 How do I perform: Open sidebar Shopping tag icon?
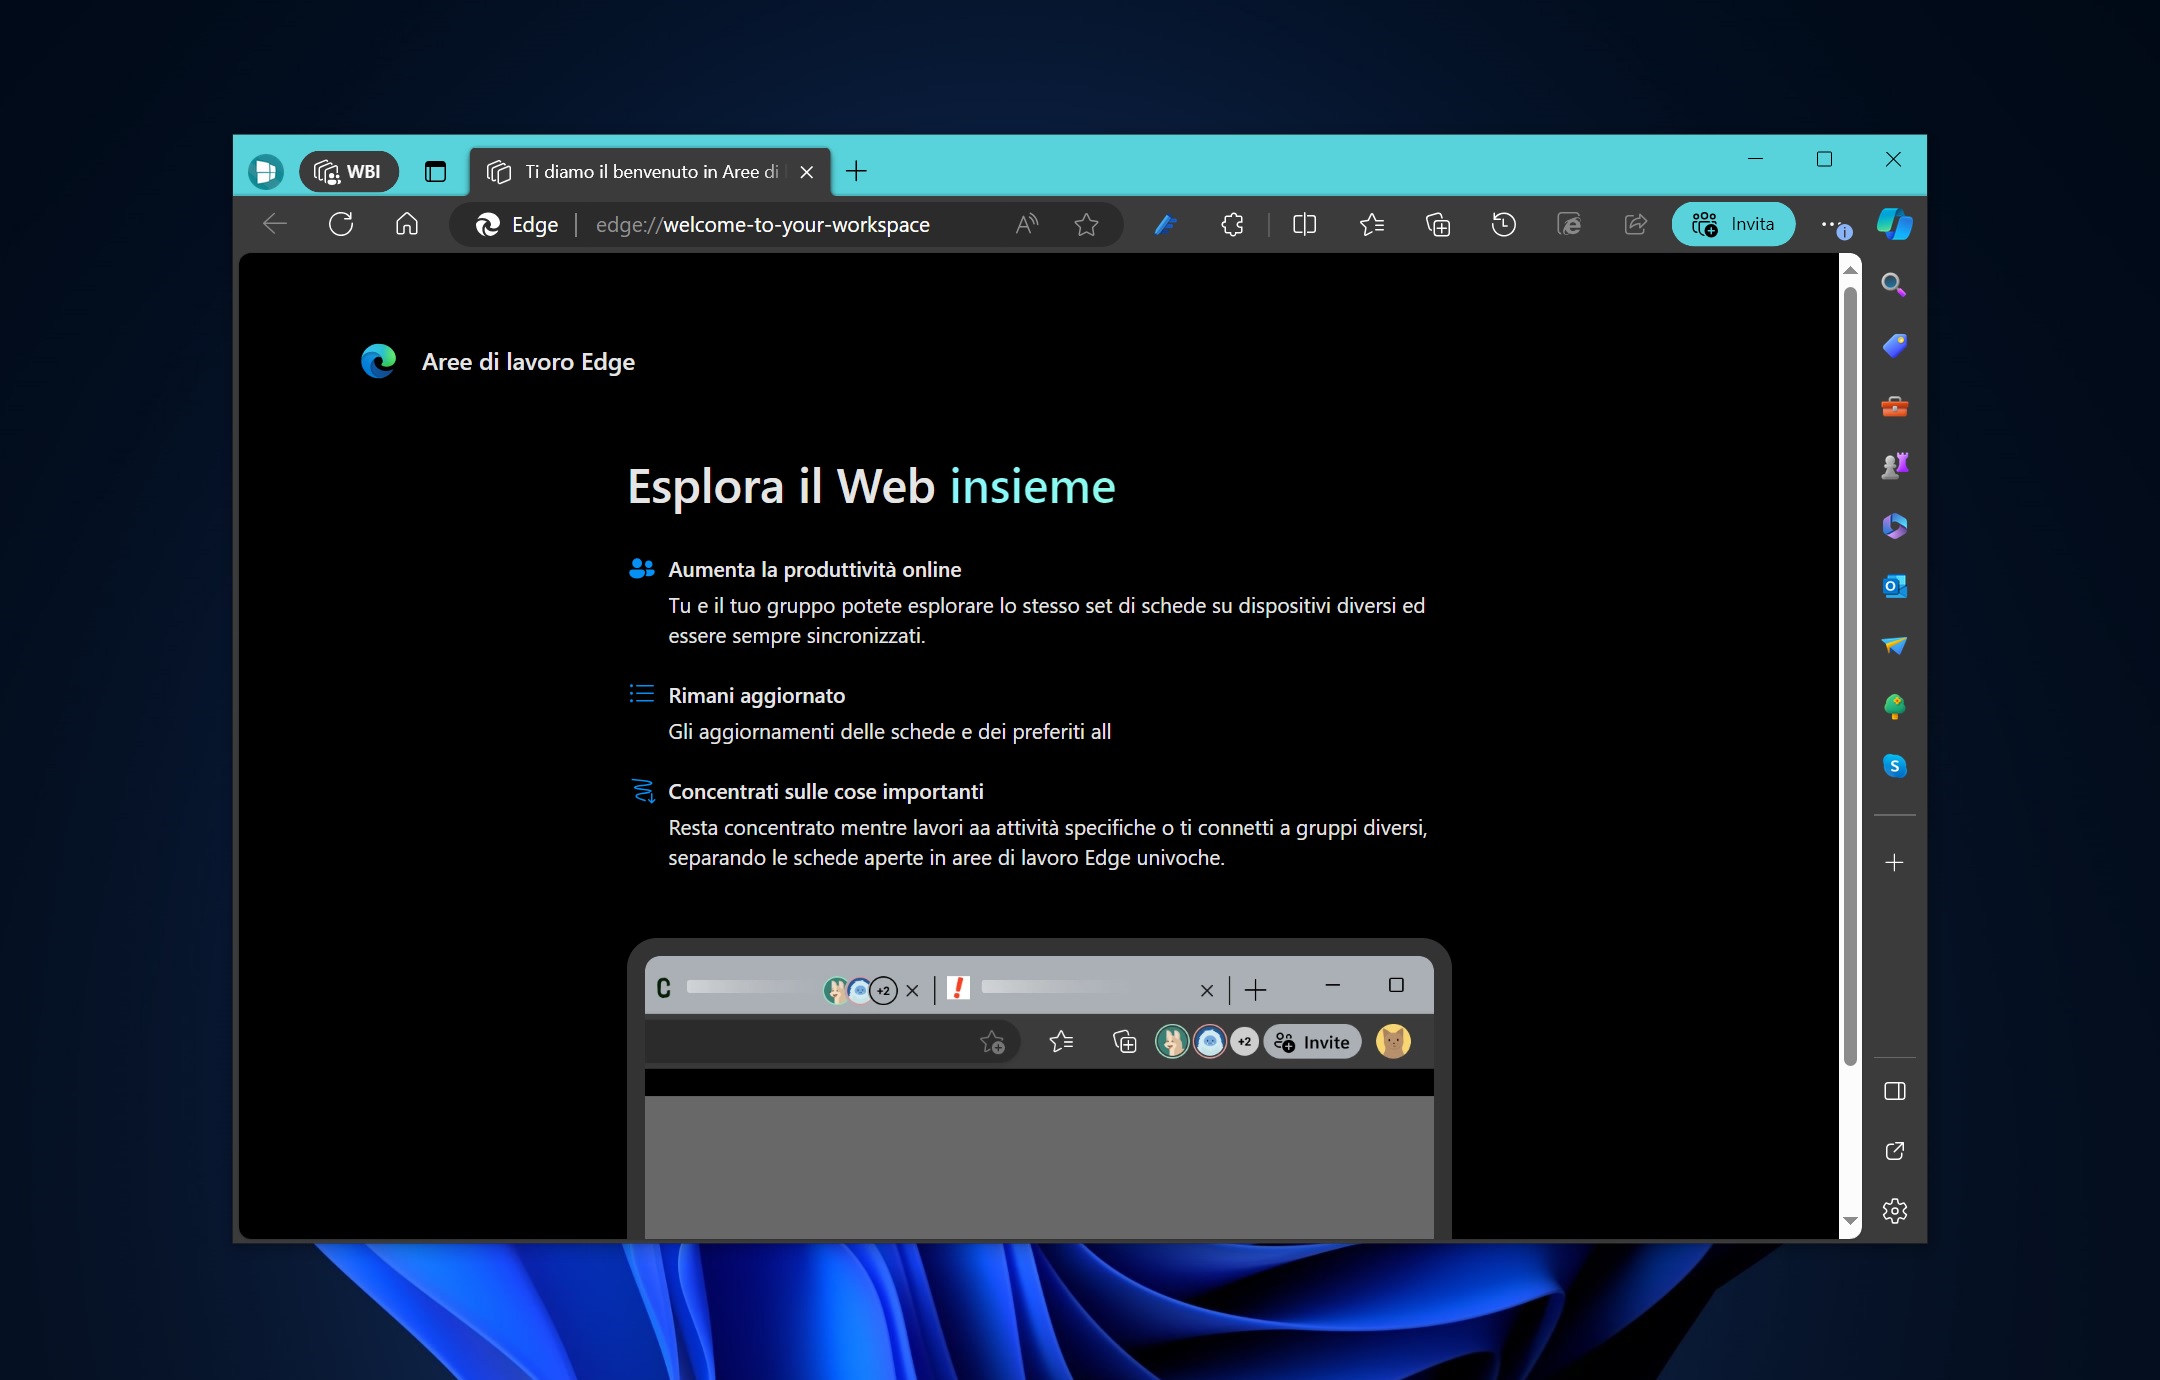[1894, 346]
